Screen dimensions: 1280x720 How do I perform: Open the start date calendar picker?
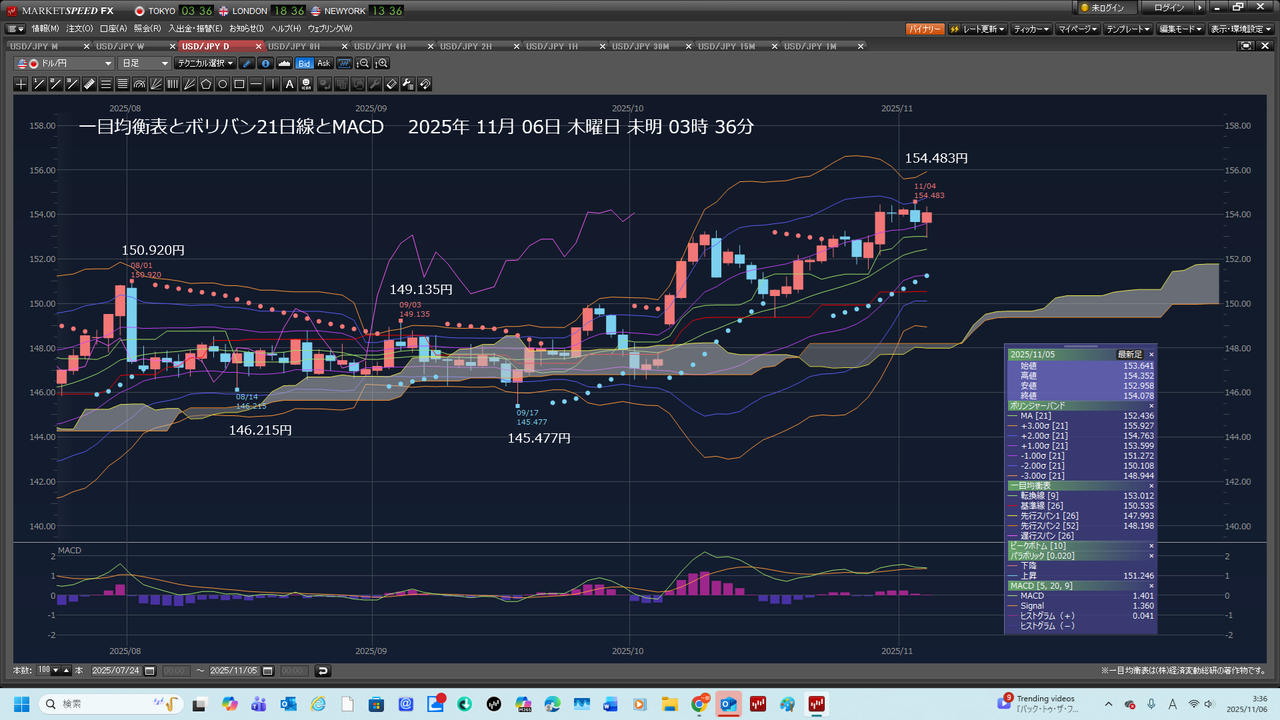point(150,671)
